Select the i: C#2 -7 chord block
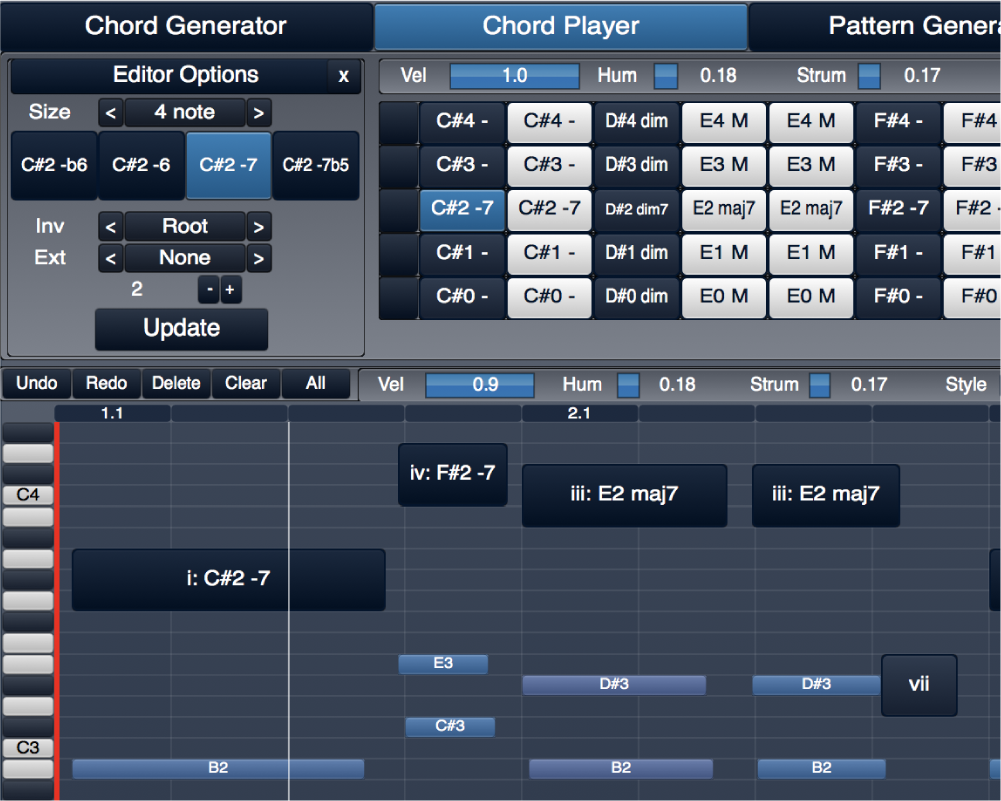The width and height of the screenshot is (1001, 801). 229,580
